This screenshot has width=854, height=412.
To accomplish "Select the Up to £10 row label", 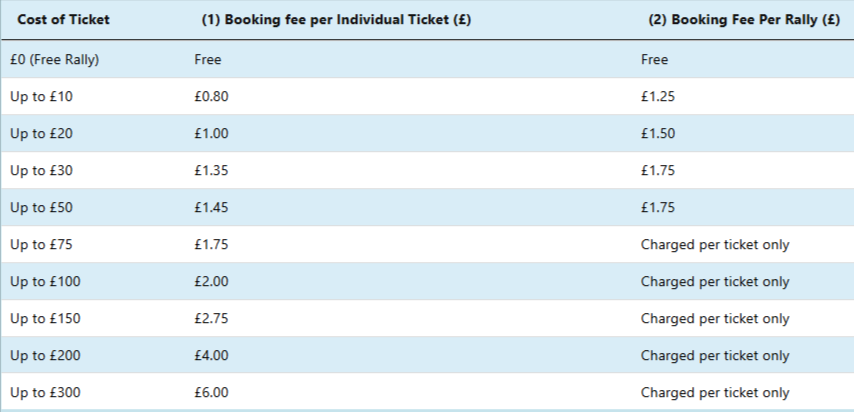I will tap(40, 96).
